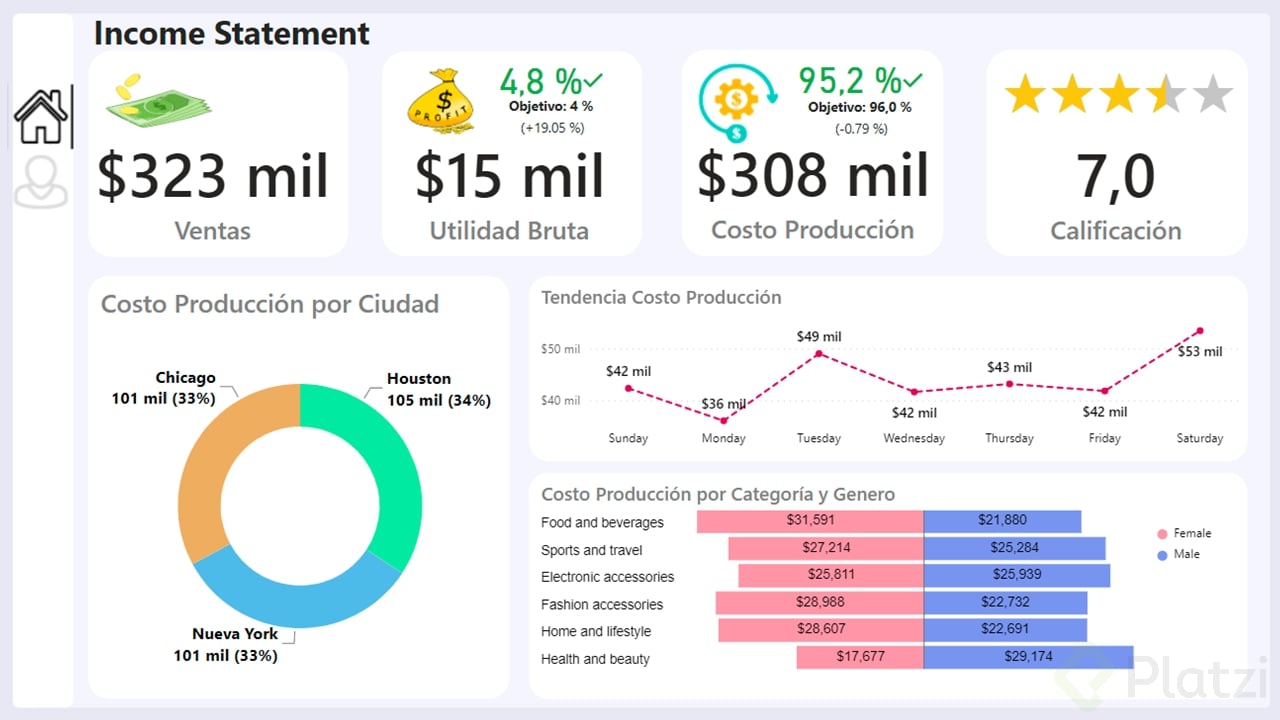Click the $15 mil Utilidad Bruta card
Image resolution: width=1280 pixels, height=720 pixels.
click(x=511, y=177)
